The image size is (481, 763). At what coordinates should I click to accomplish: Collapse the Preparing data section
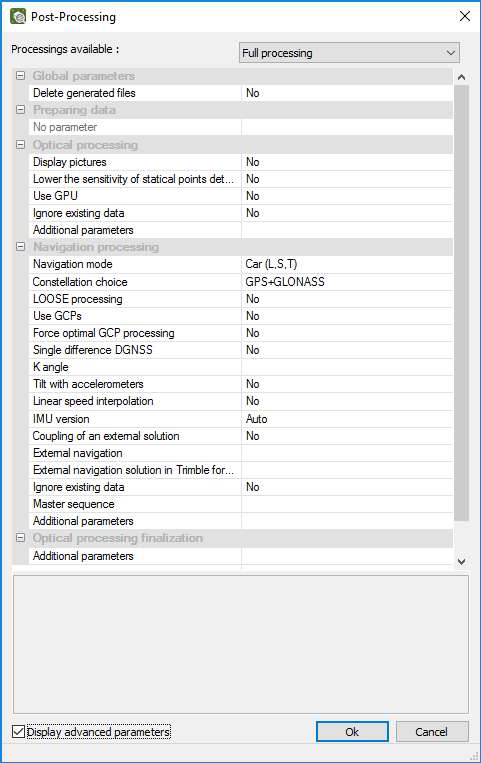20,109
